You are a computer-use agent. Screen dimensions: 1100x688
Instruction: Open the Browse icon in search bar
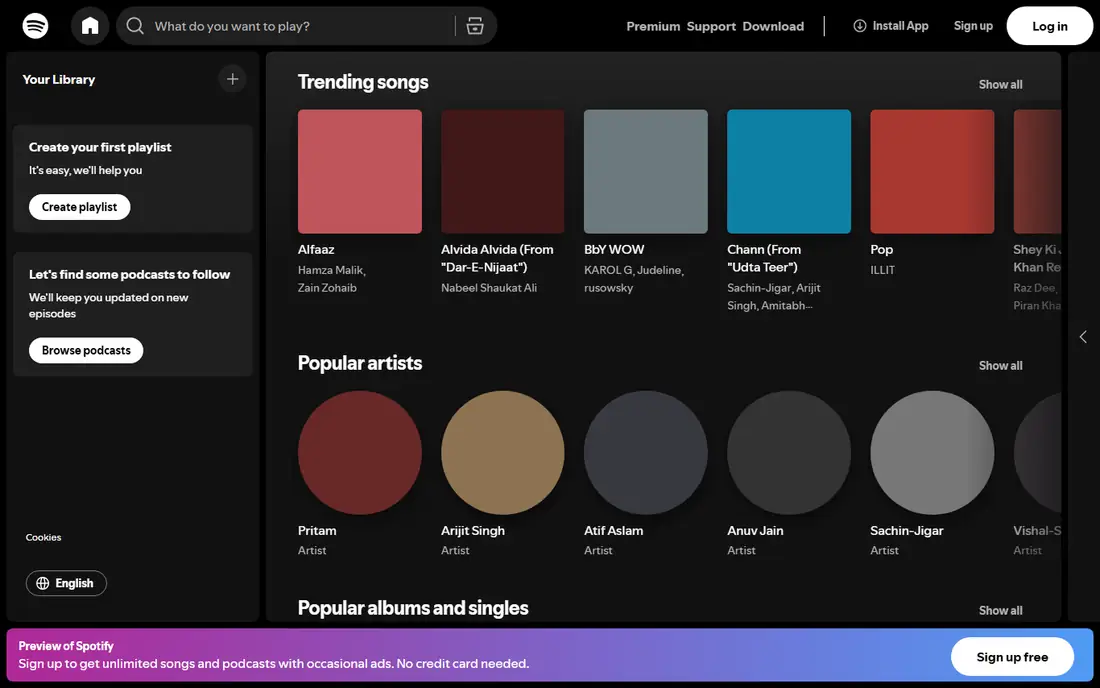pyautogui.click(x=475, y=26)
